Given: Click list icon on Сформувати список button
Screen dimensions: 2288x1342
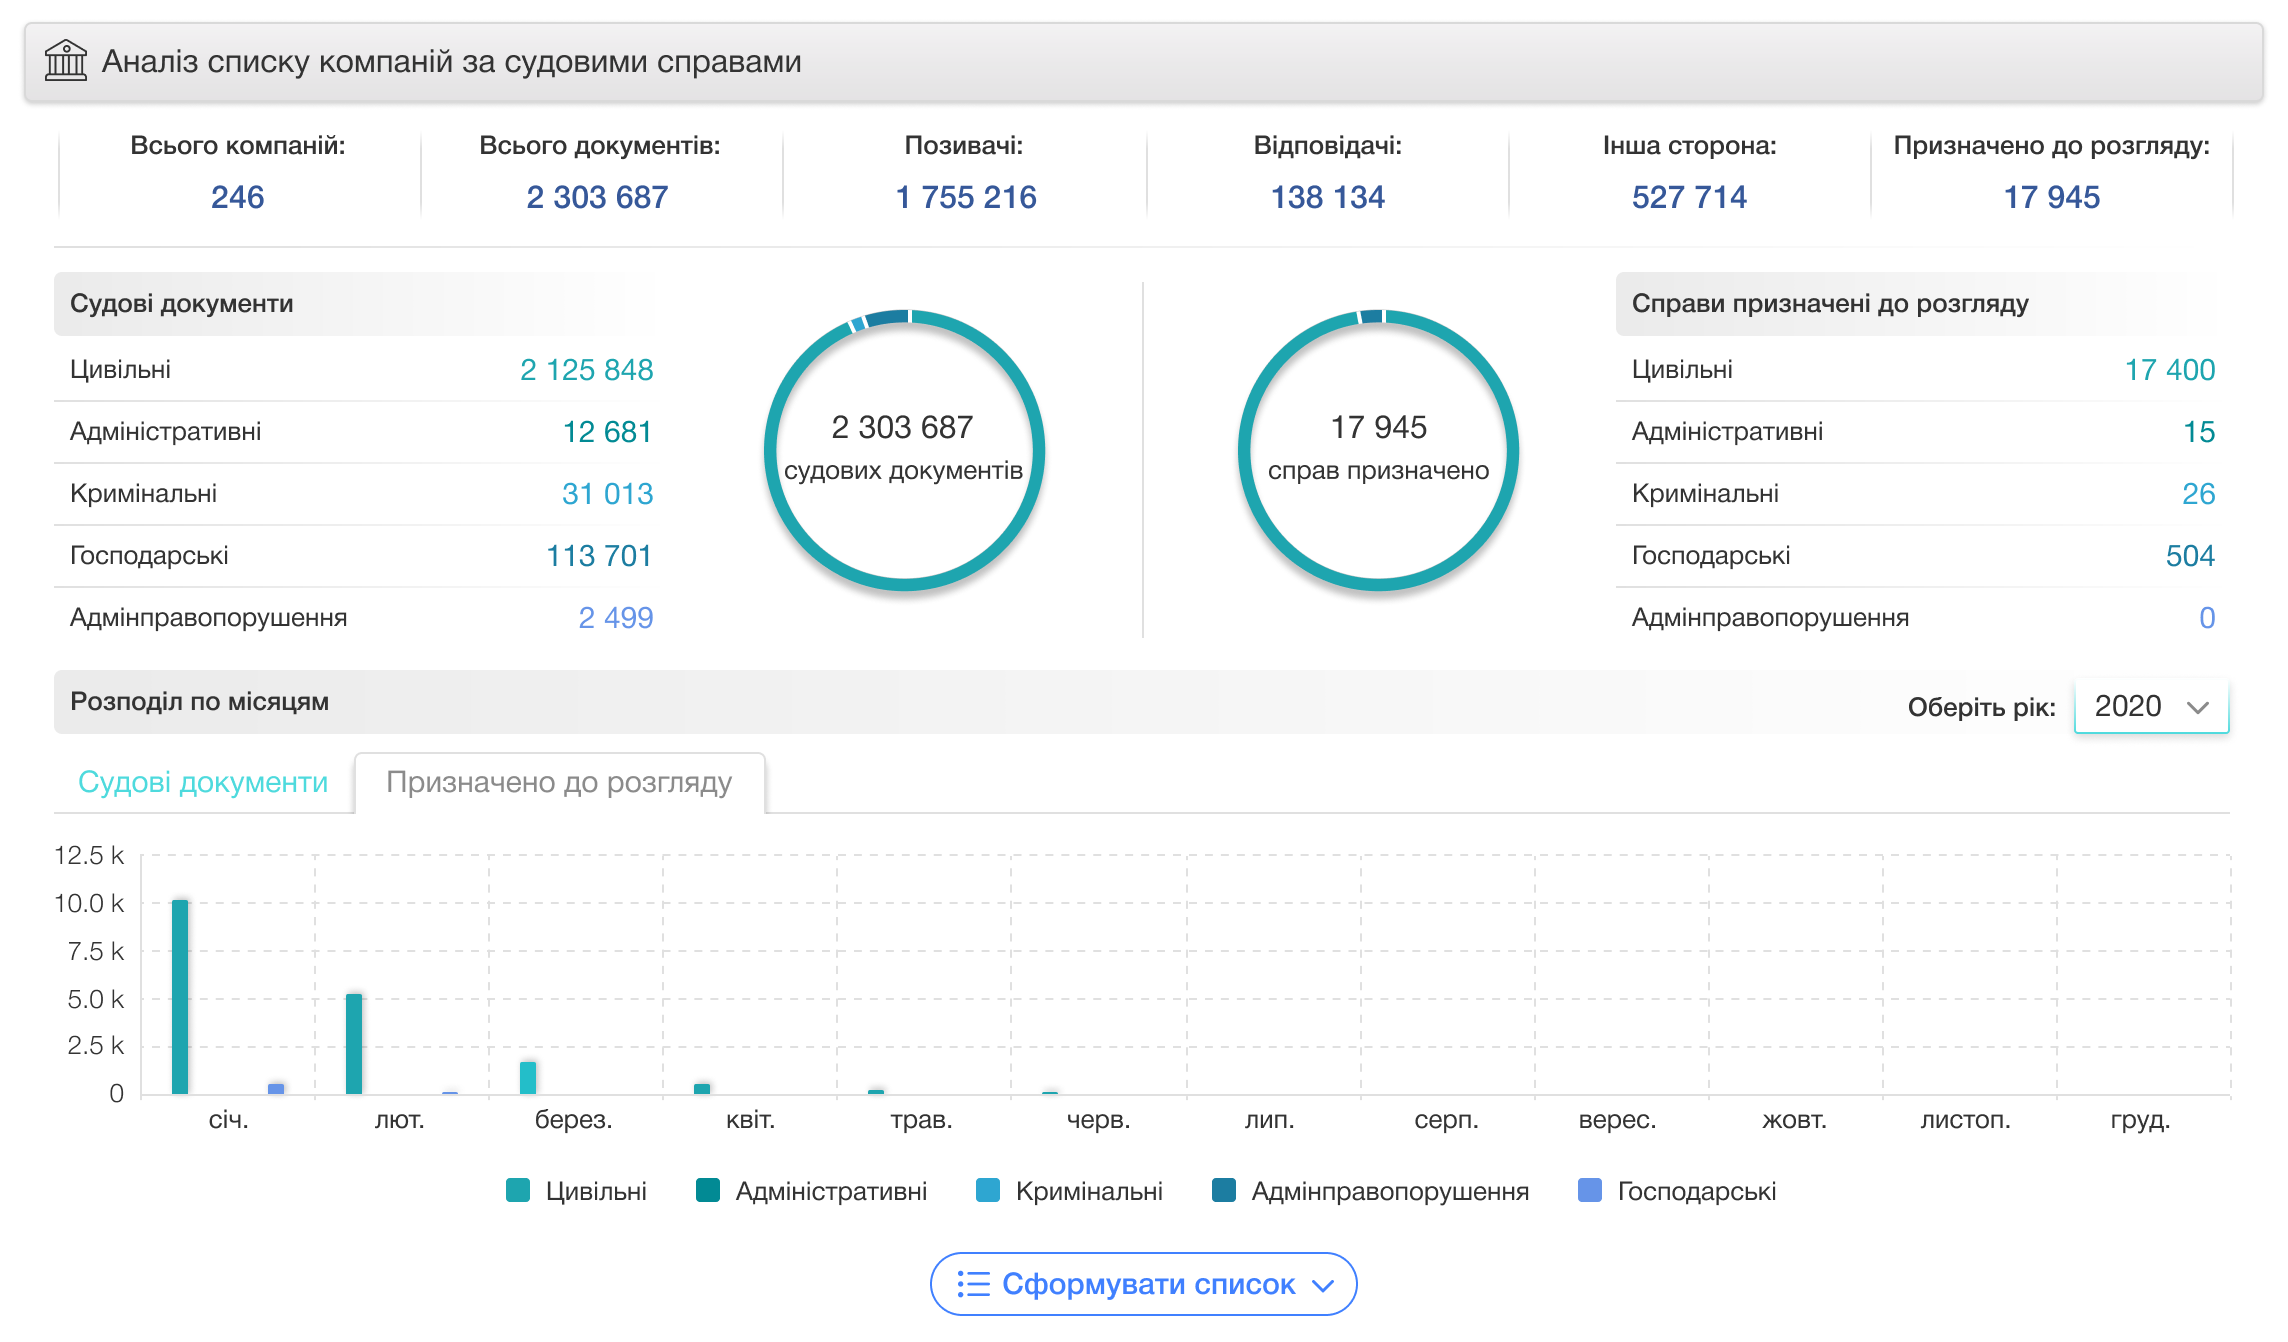Looking at the screenshot, I should pos(972,1284).
